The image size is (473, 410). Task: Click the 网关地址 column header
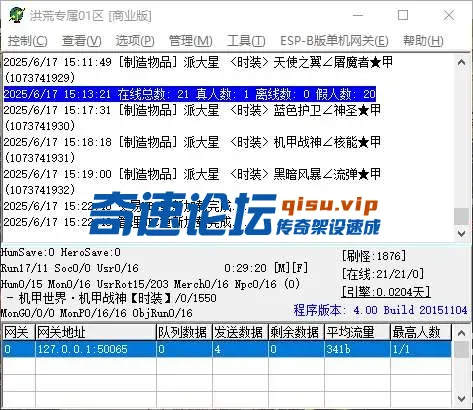click(x=96, y=332)
